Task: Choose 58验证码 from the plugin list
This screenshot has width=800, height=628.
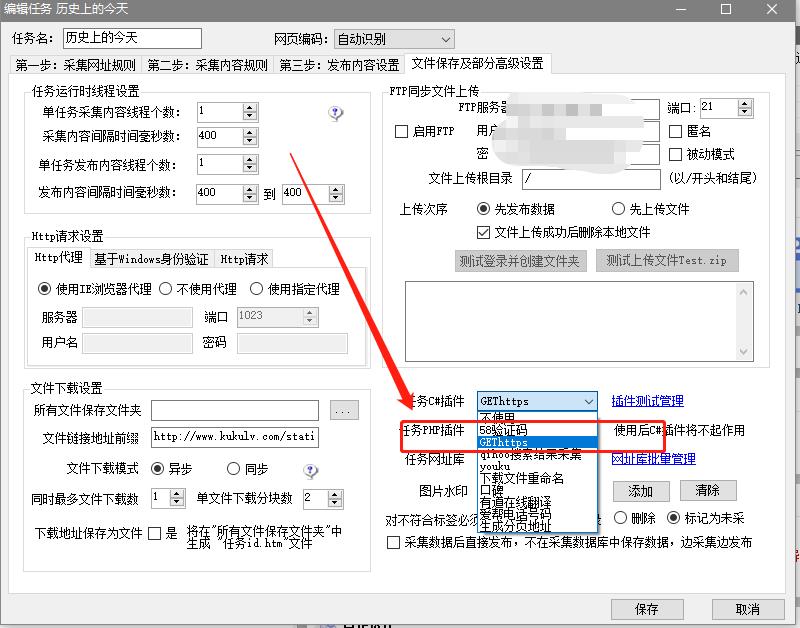Action: (537, 430)
